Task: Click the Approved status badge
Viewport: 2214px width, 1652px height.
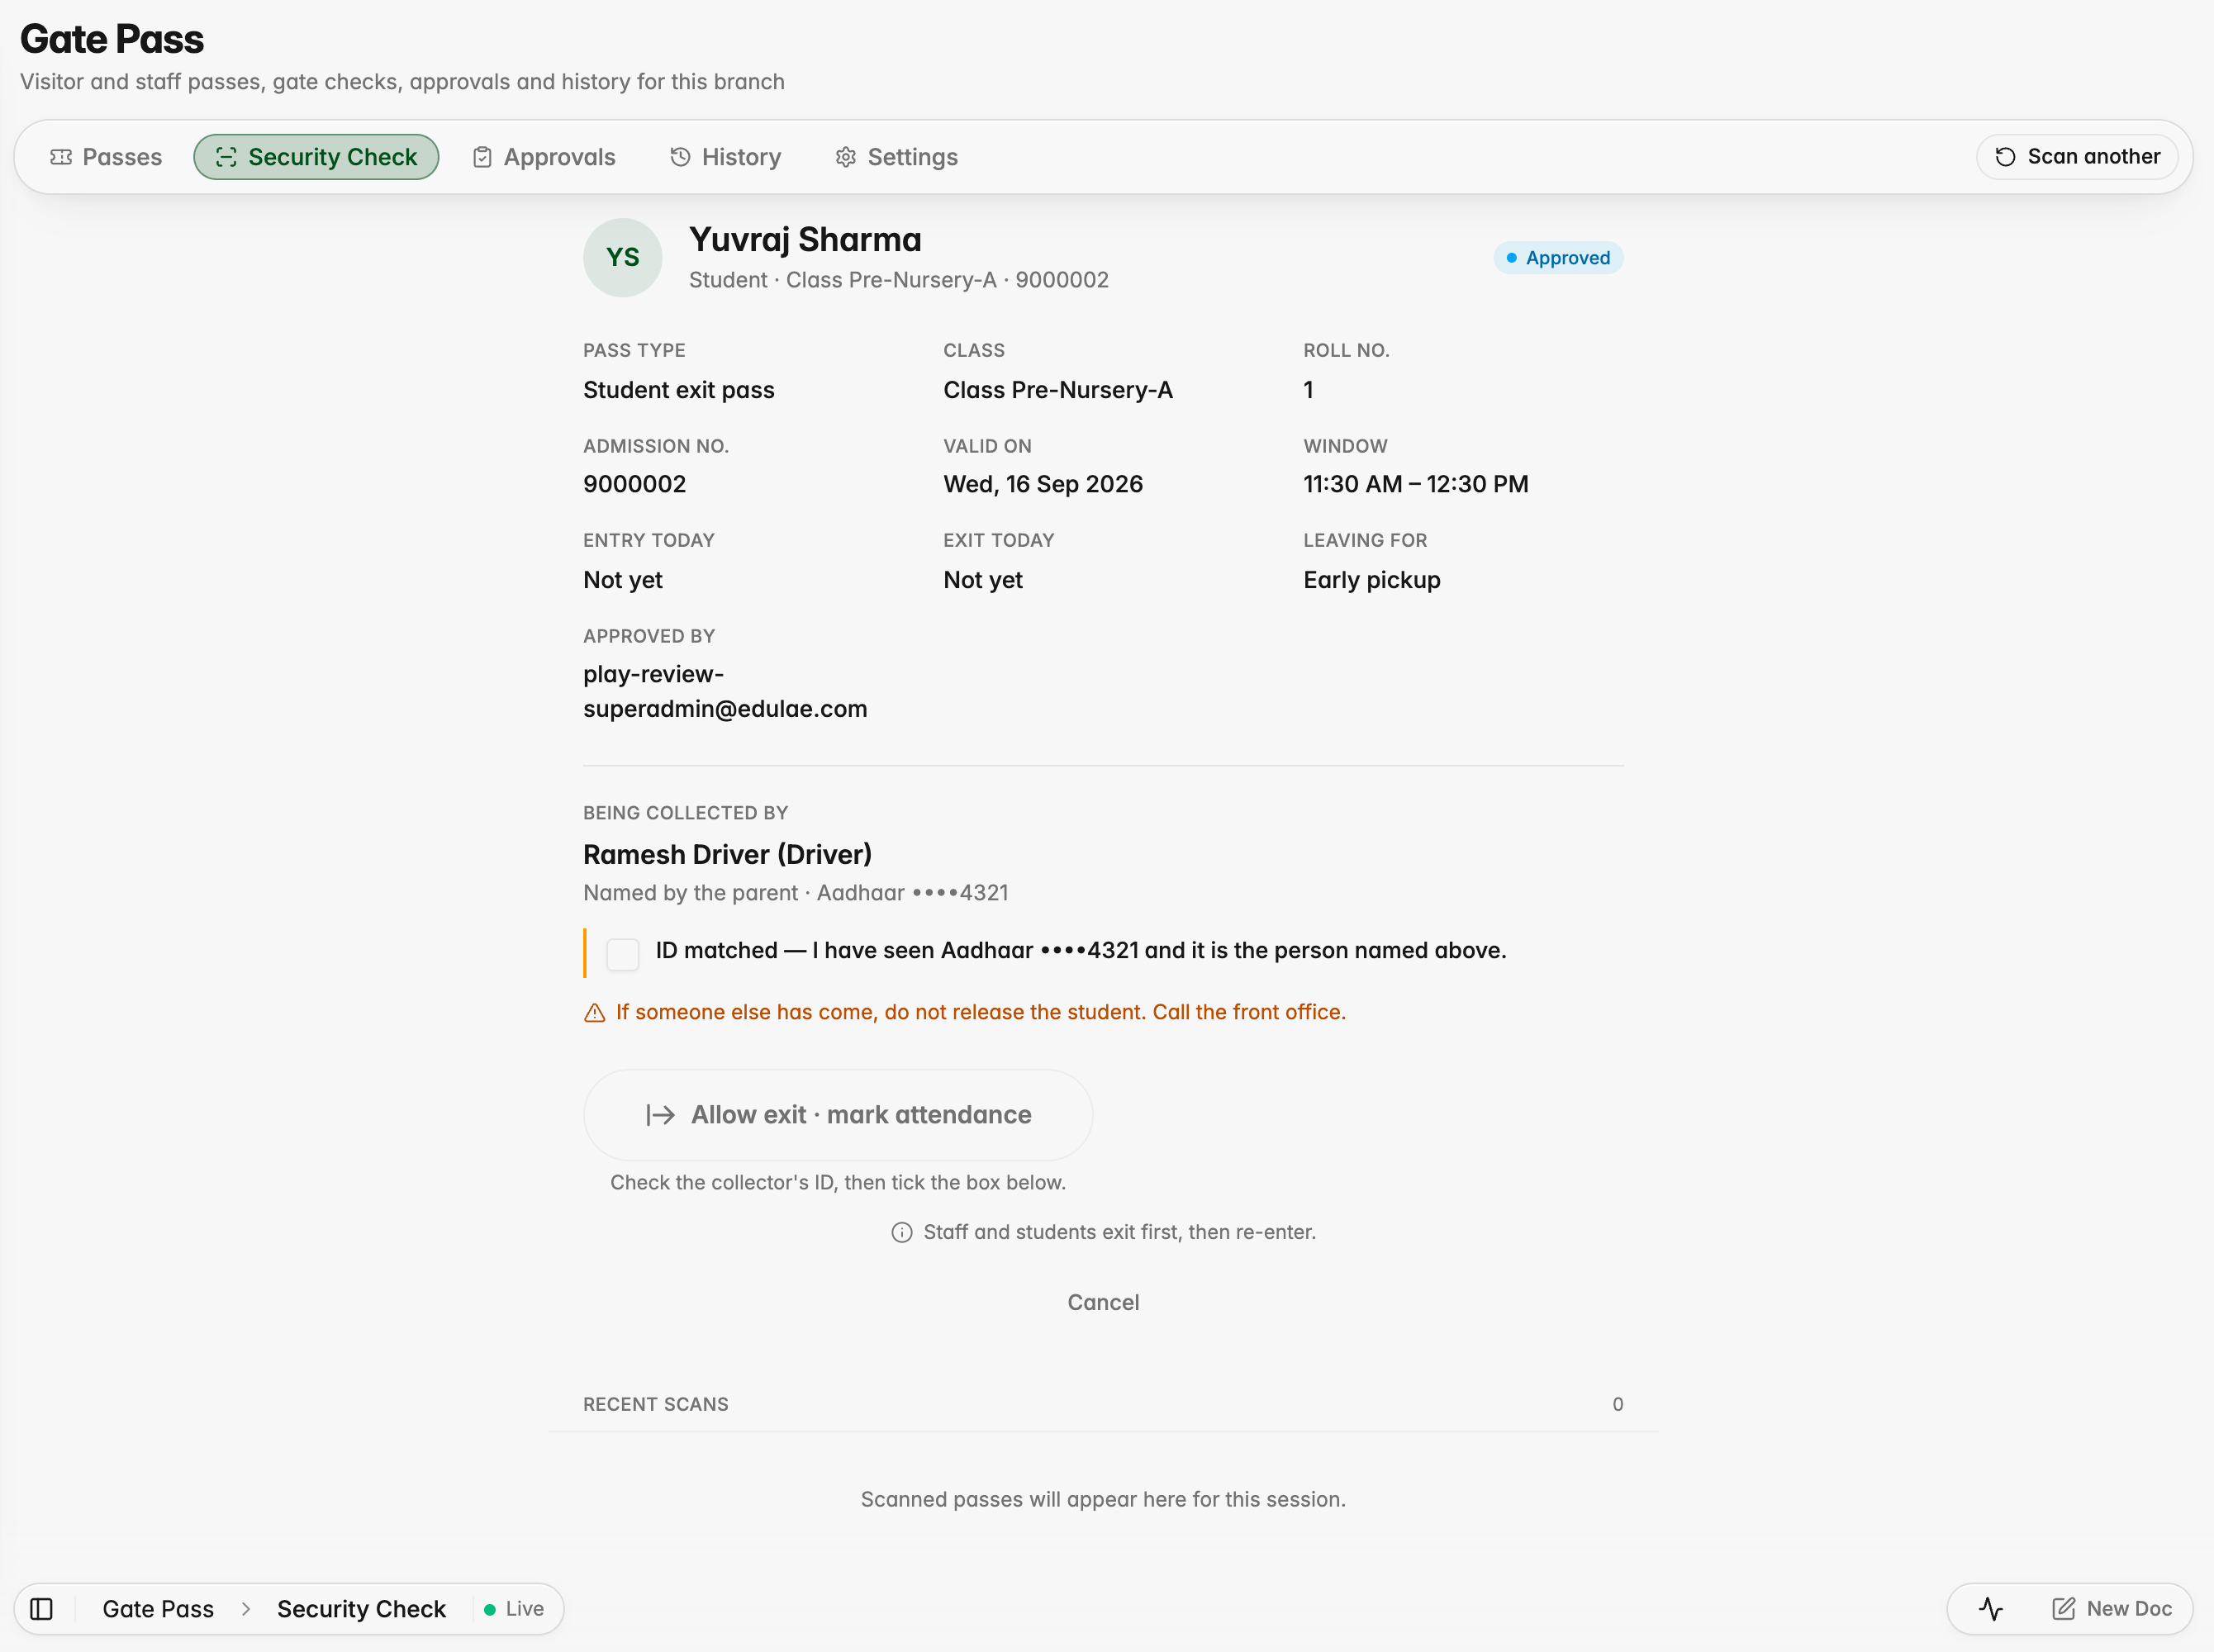Action: 1558,258
